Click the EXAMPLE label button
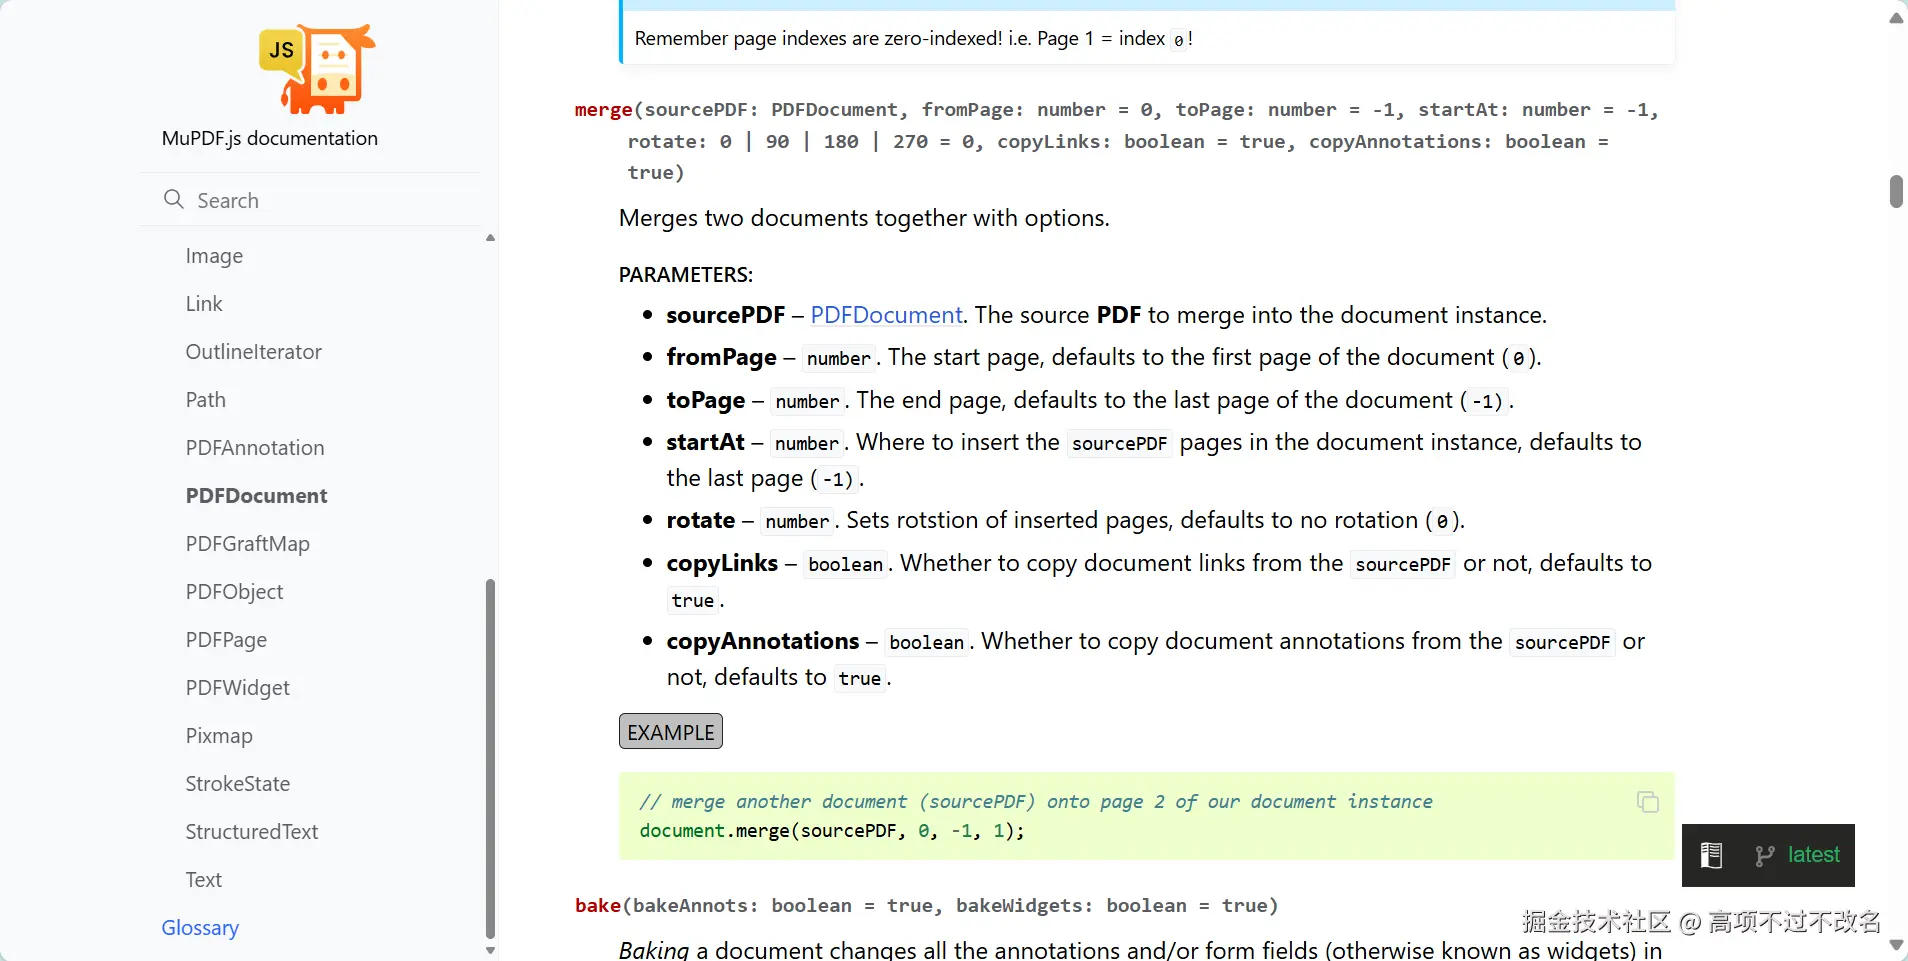Screen dimensions: 1908x961 pyautogui.click(x=671, y=732)
